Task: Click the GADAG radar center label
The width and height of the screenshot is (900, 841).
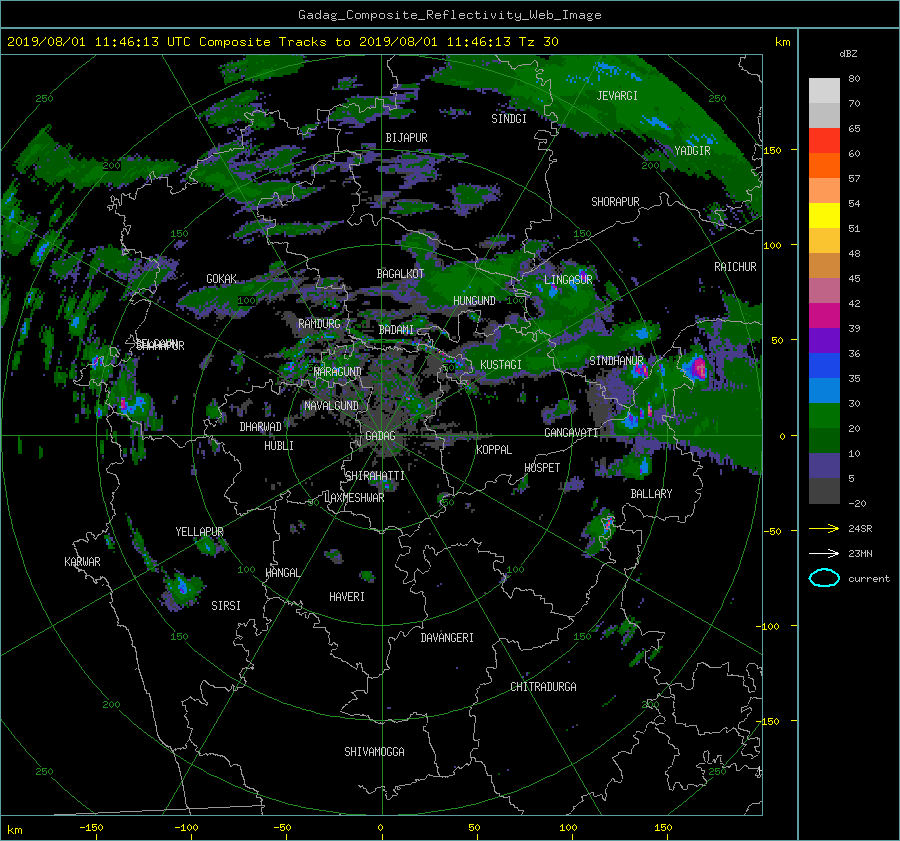Action: click(x=380, y=436)
